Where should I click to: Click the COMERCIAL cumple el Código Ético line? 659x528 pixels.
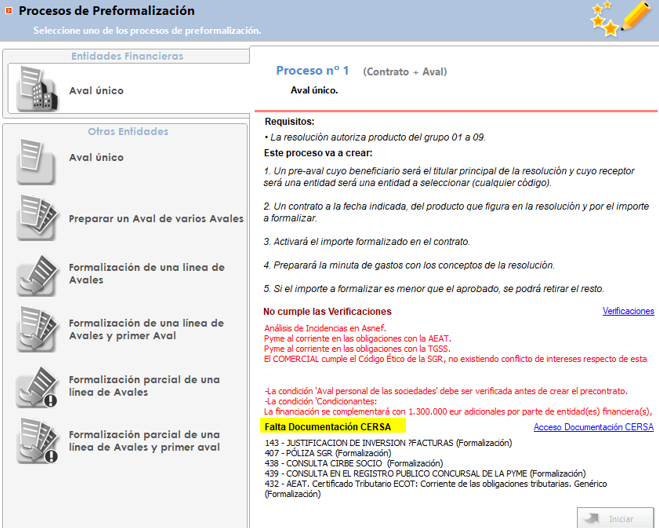[x=456, y=359]
